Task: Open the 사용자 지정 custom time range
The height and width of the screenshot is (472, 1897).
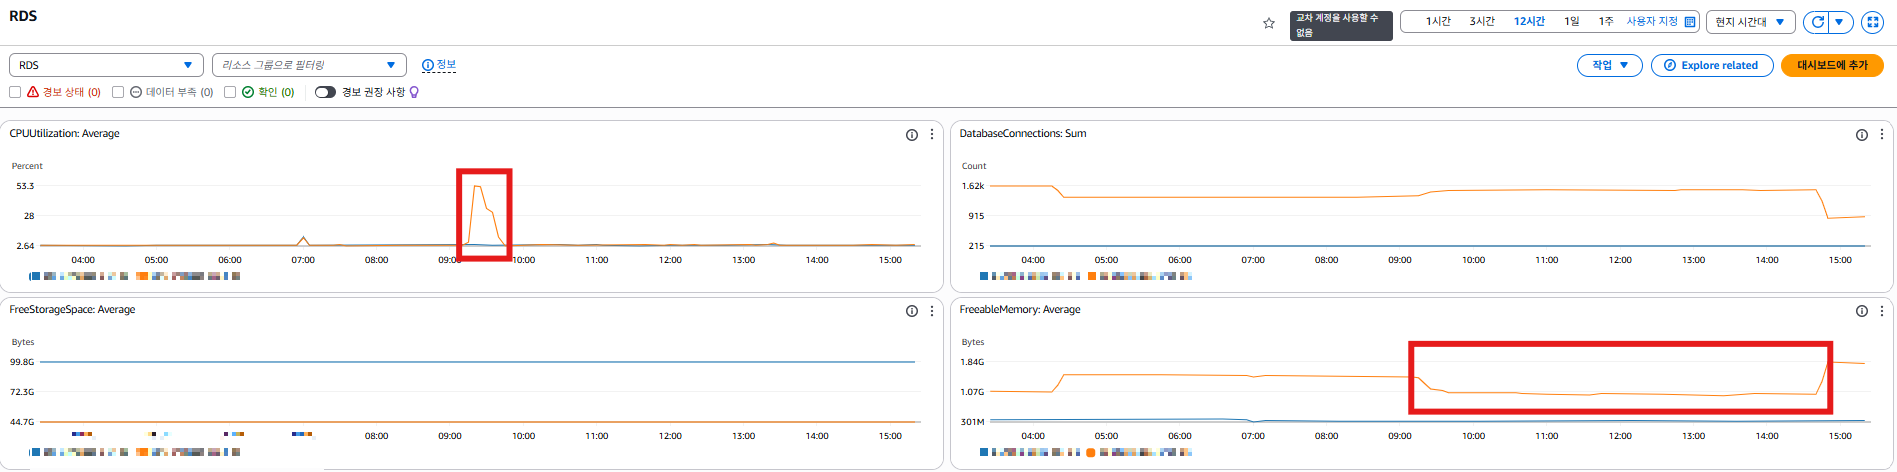Action: (1661, 22)
